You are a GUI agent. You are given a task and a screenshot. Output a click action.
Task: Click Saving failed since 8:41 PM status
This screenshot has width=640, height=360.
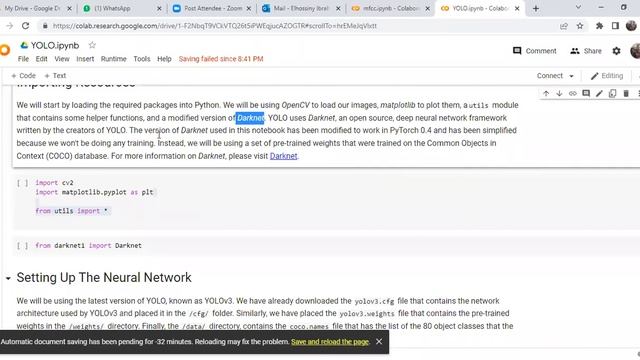[x=221, y=59]
